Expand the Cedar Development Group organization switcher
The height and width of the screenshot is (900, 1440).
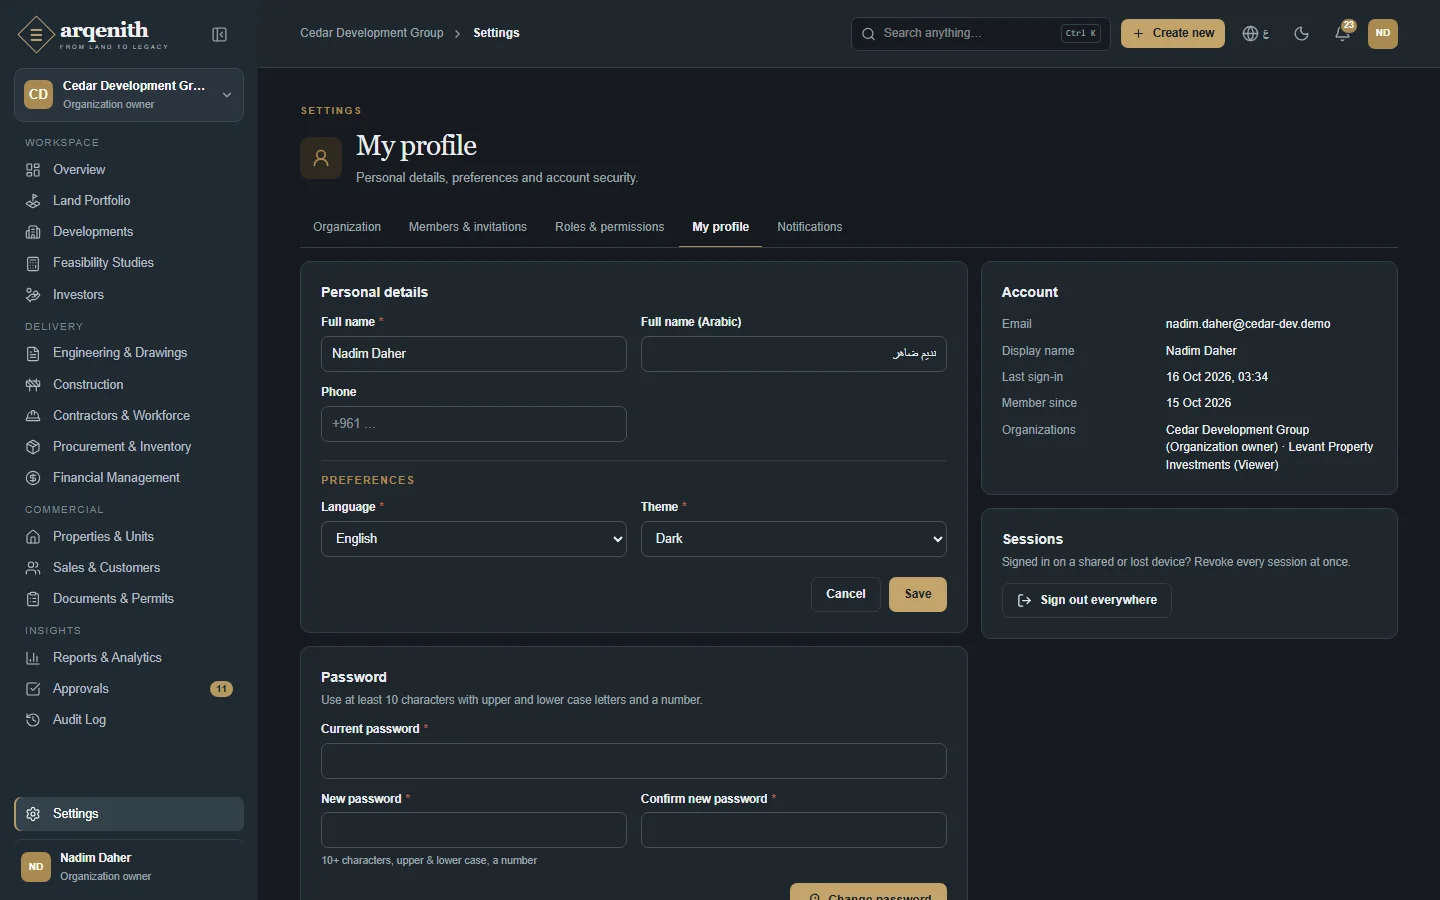click(x=129, y=95)
